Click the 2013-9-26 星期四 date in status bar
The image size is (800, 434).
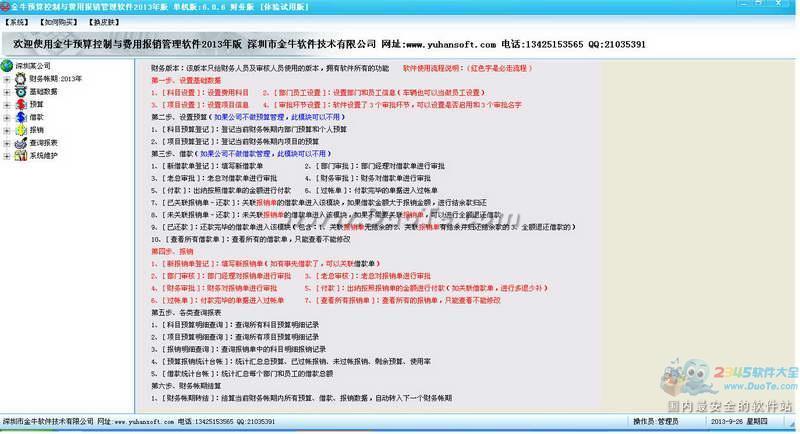(739, 422)
